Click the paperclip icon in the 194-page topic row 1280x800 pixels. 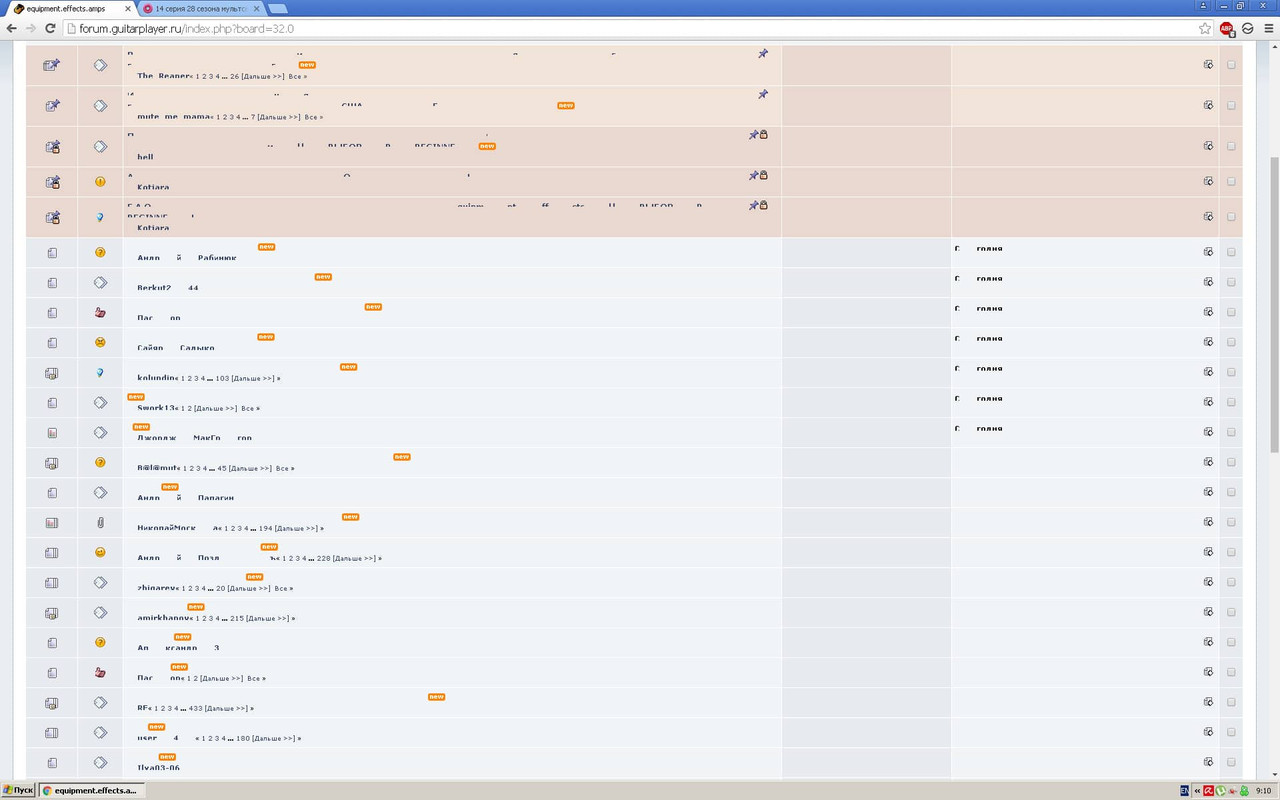coord(100,522)
